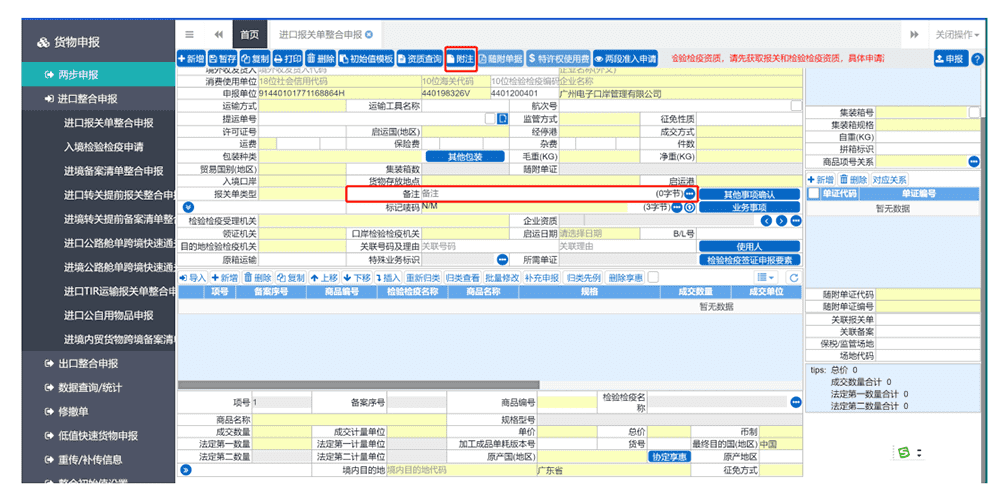This screenshot has height=494, width=1000.
Task: Expand 低值快速货物申报 in the sidebar
Action: 98,436
